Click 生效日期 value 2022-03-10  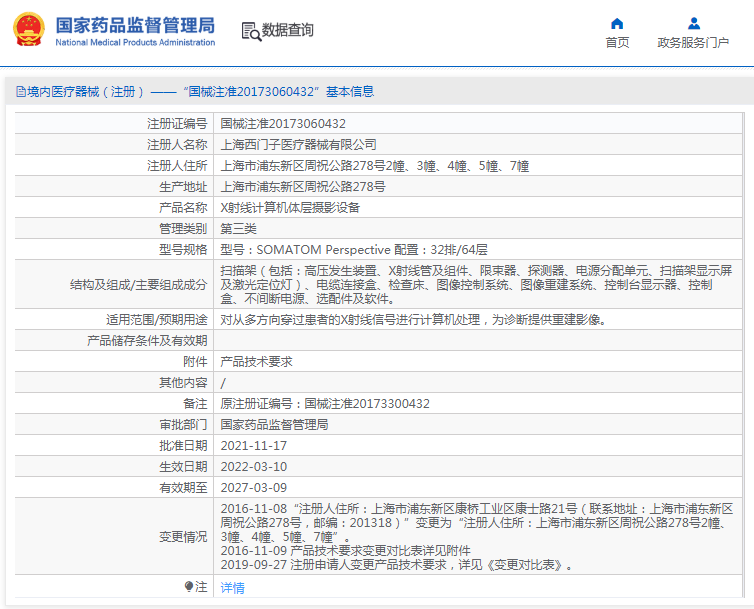[x=253, y=467]
